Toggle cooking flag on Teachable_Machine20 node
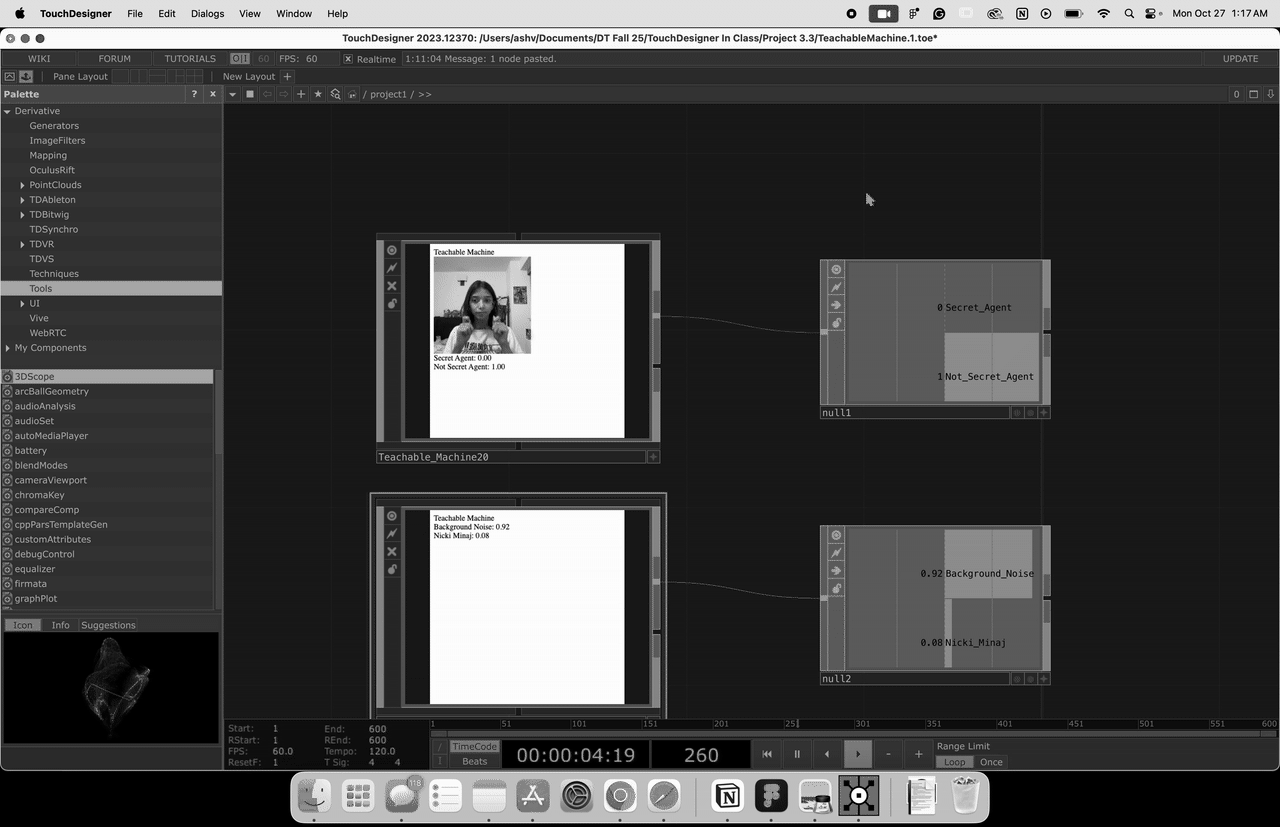1280x827 pixels. (392, 268)
